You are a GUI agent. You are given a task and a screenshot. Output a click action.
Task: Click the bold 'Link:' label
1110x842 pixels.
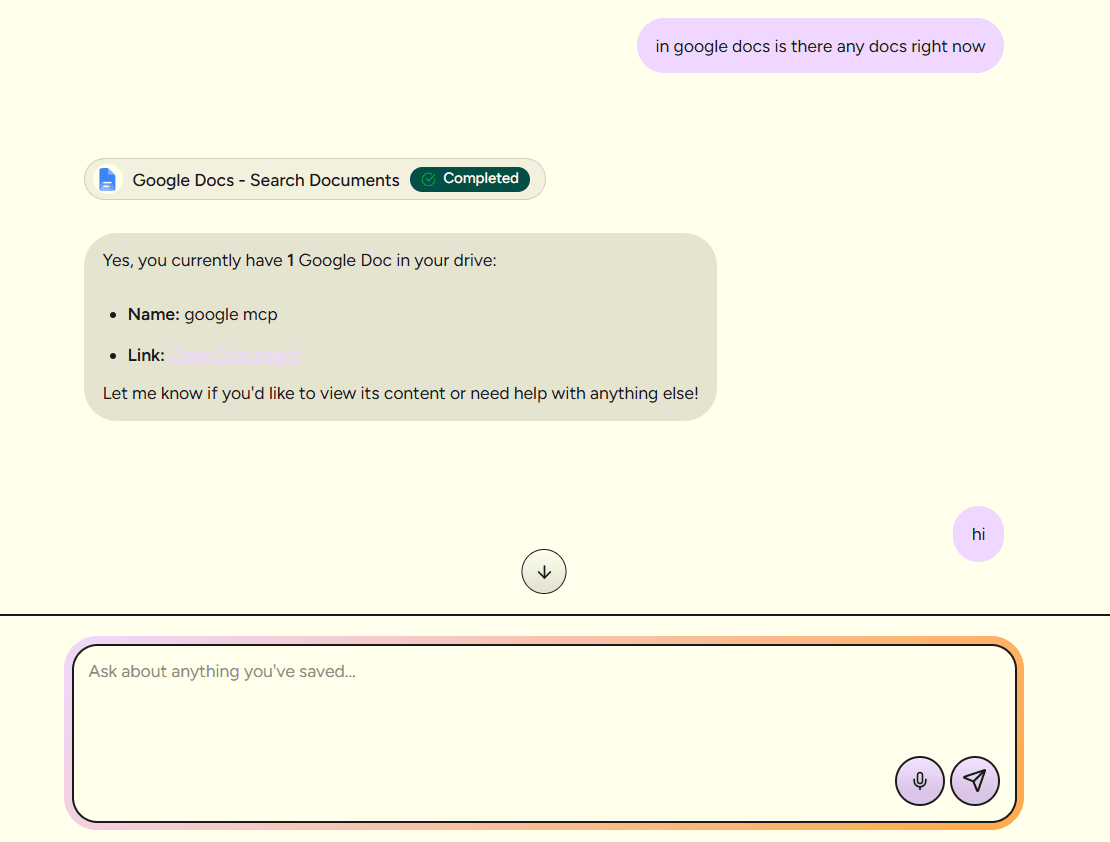(x=147, y=355)
